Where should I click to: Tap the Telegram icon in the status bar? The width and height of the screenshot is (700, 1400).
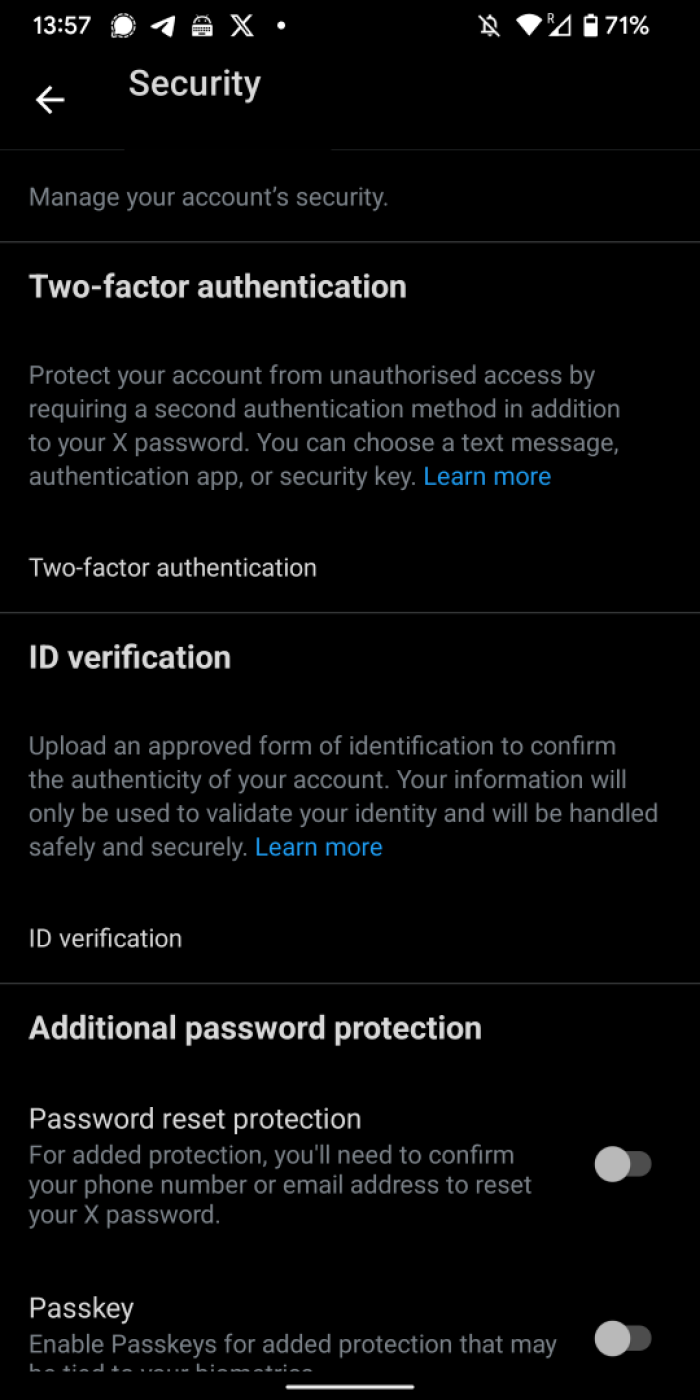pyautogui.click(x=162, y=26)
